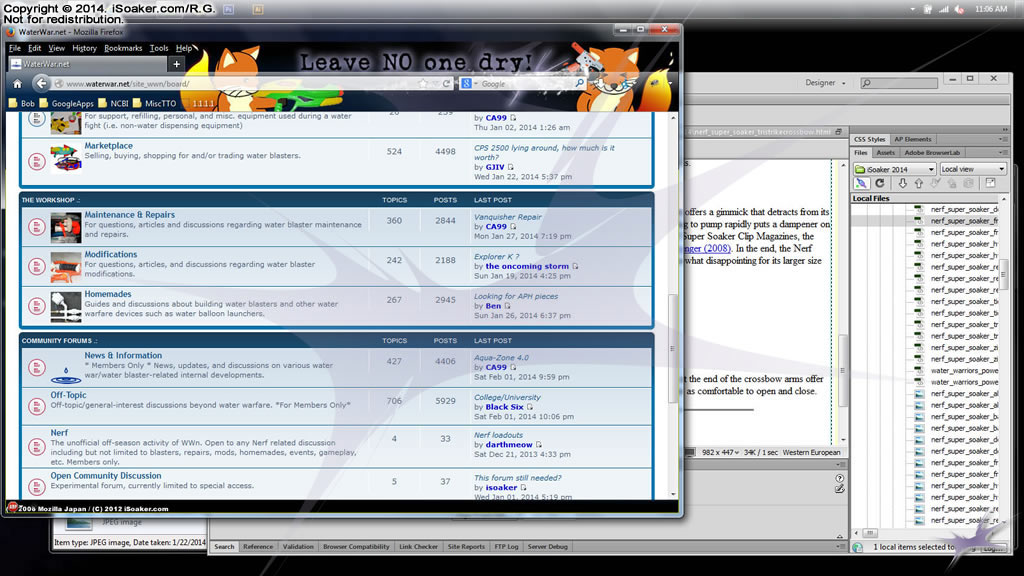The width and height of the screenshot is (1024, 576).
Task: Open the Modifications forum link
Action: pos(110,254)
